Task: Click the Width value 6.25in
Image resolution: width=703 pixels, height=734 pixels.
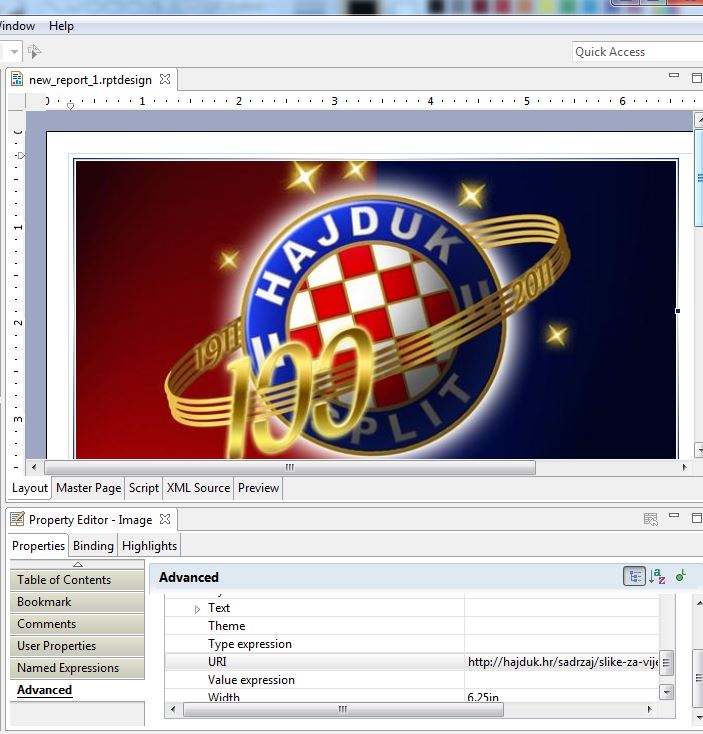Action: (483, 697)
